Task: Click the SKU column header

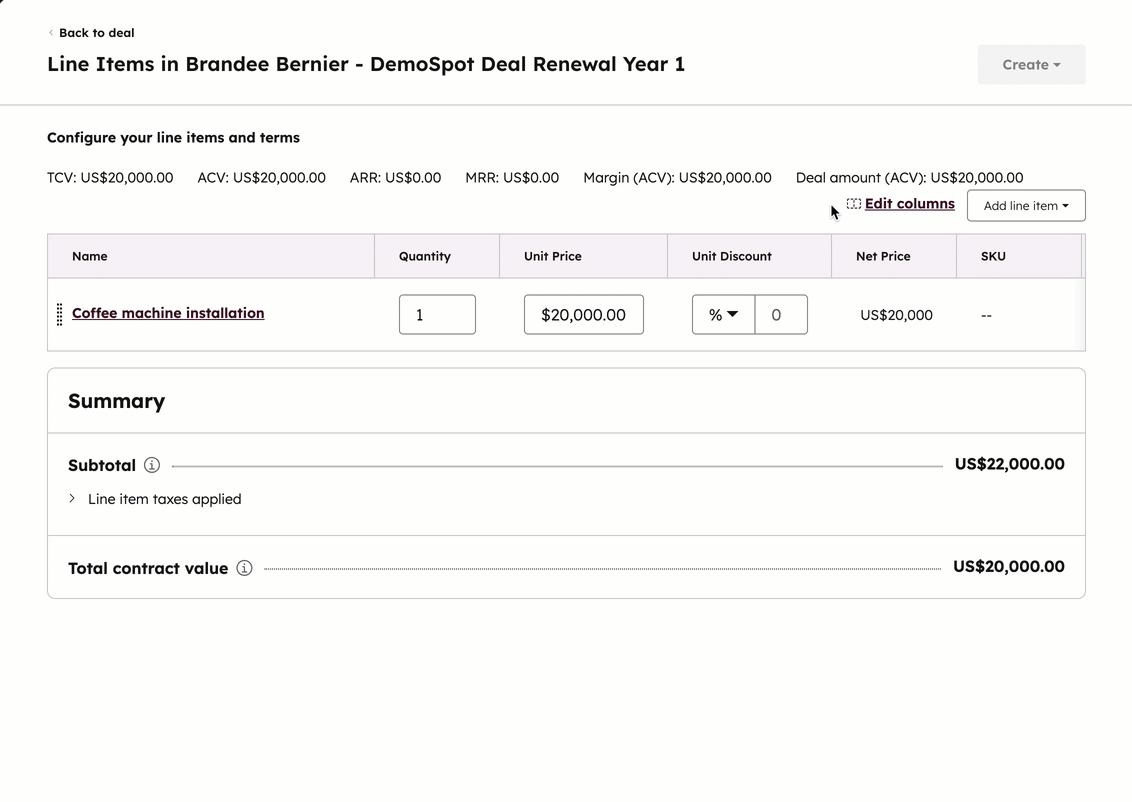Action: [993, 257]
